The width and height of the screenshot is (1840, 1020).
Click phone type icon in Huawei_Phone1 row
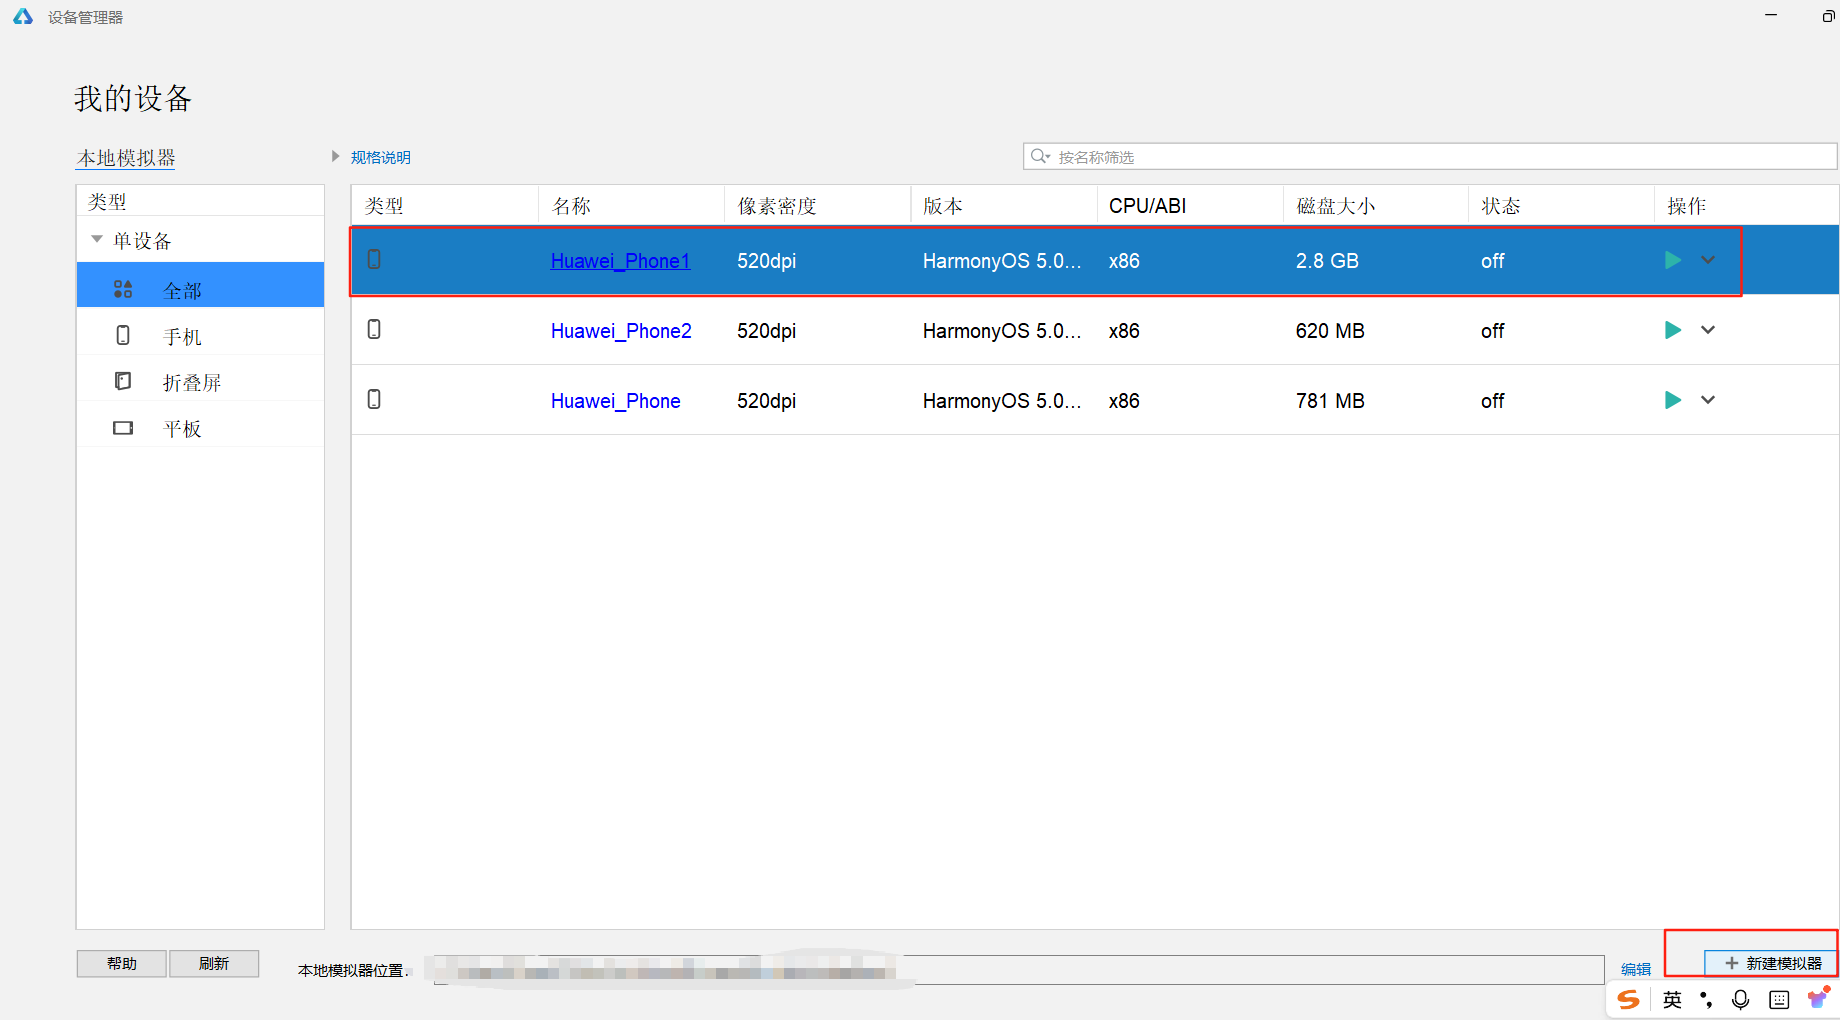(374, 259)
